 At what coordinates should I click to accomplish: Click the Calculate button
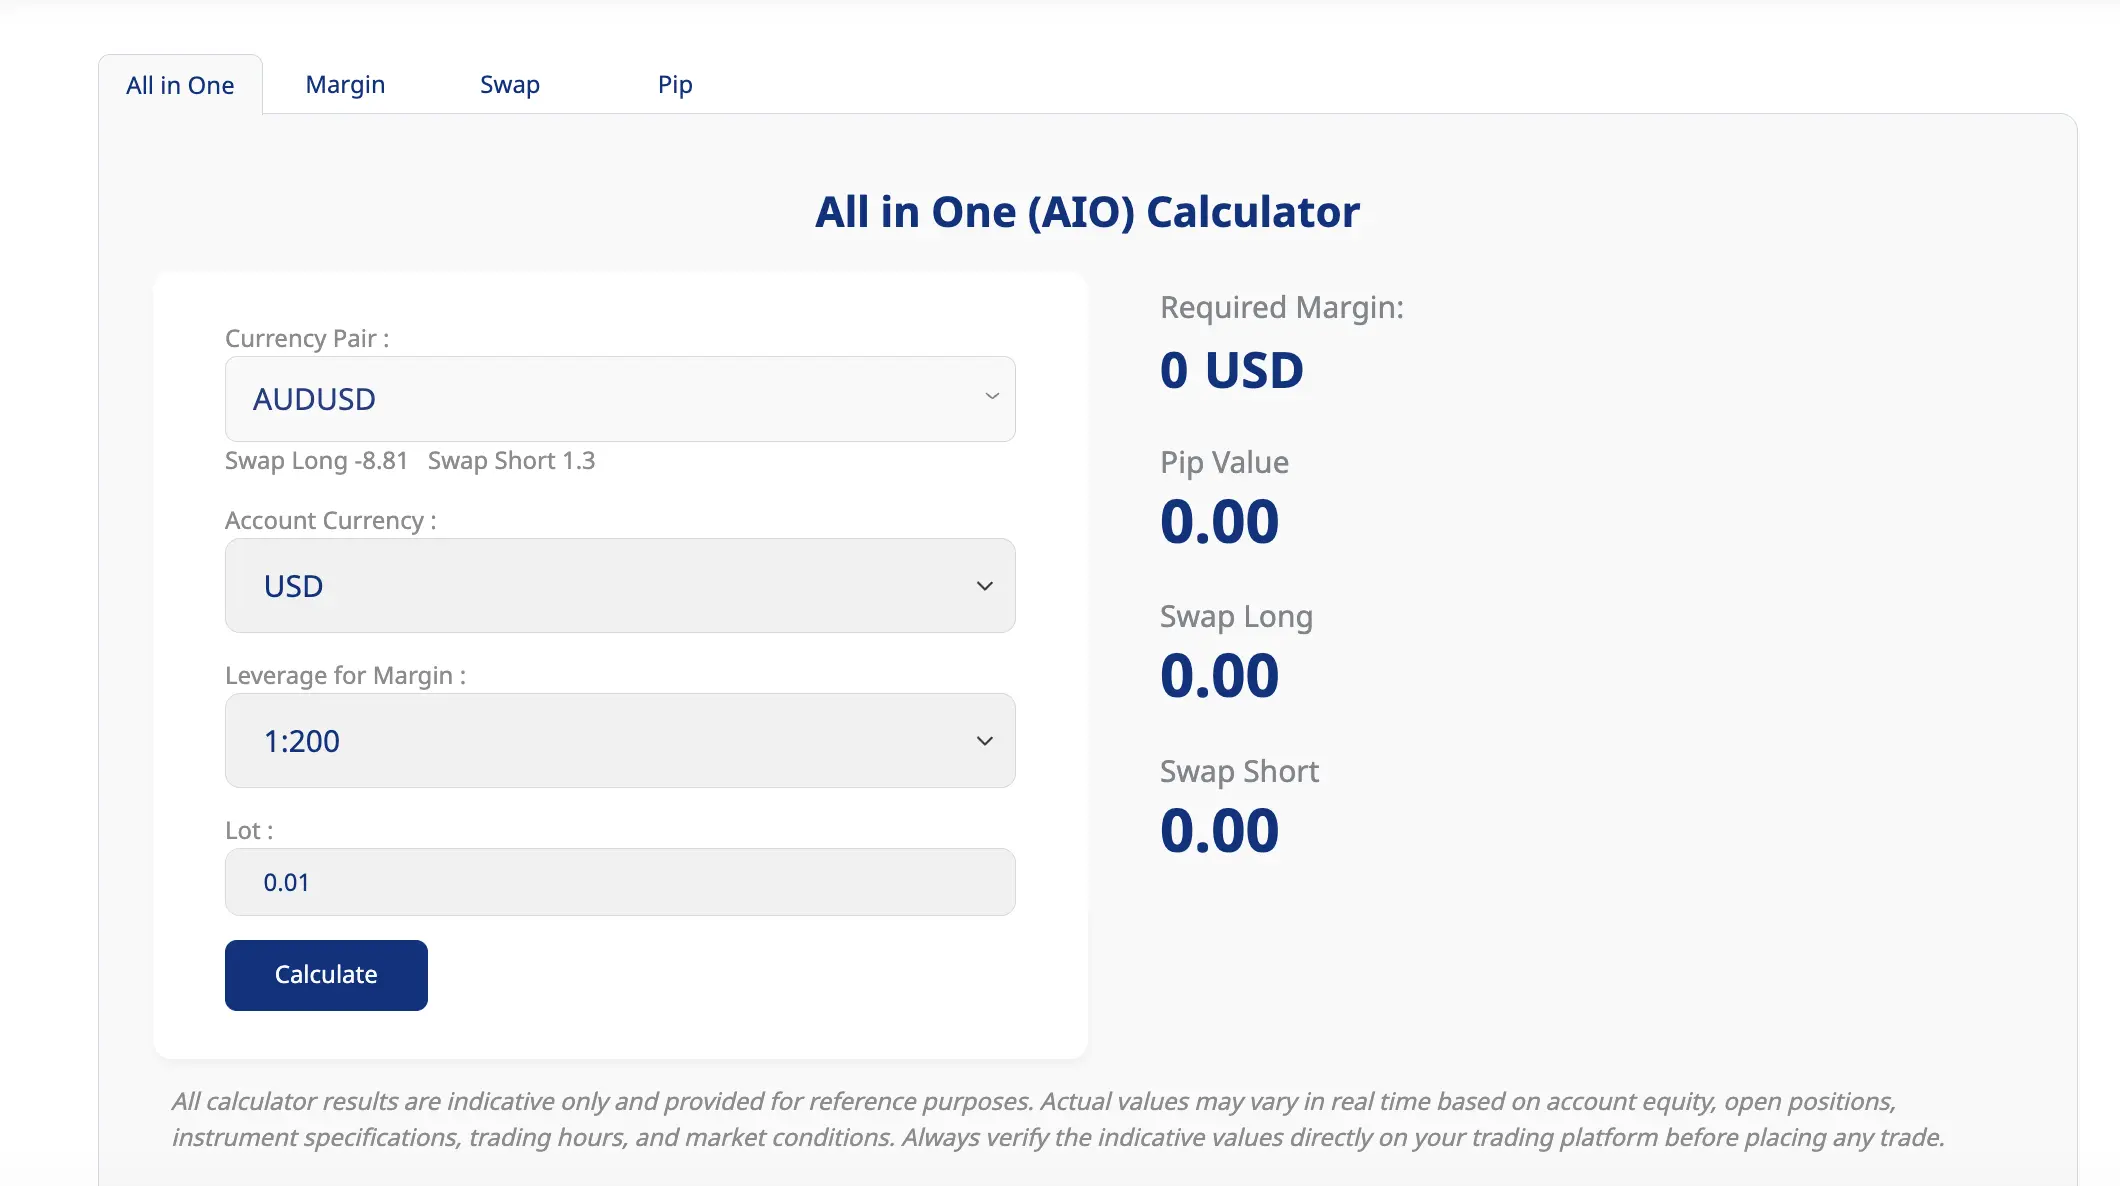pos(326,975)
